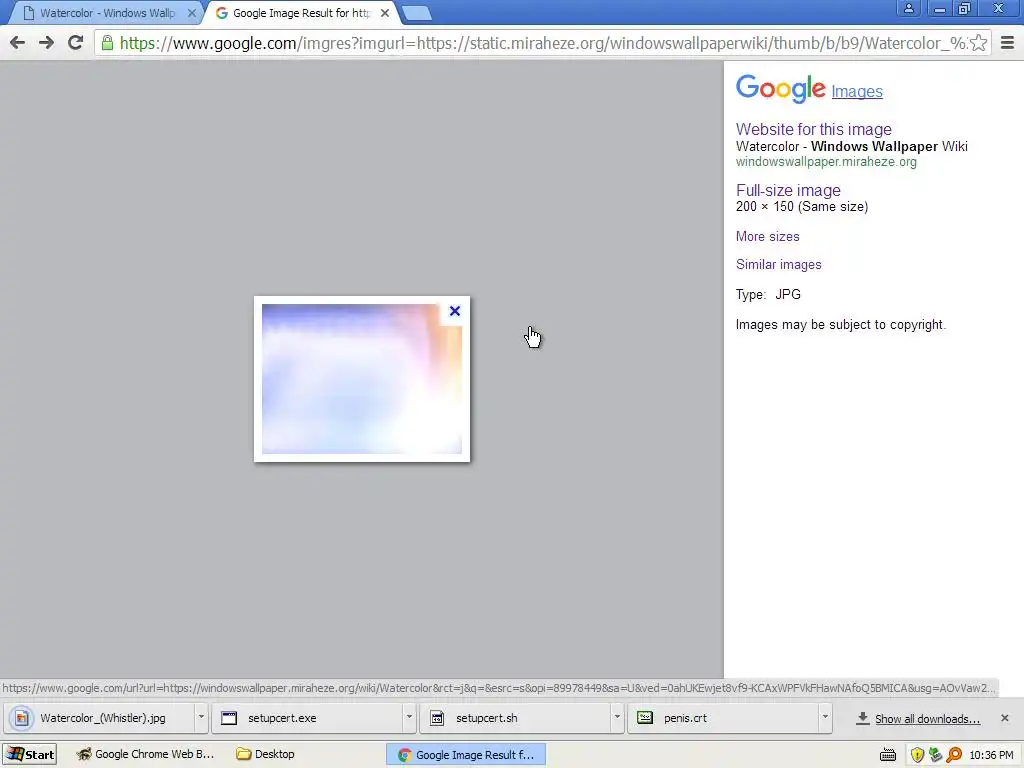Click the green network tray icon

(935, 756)
